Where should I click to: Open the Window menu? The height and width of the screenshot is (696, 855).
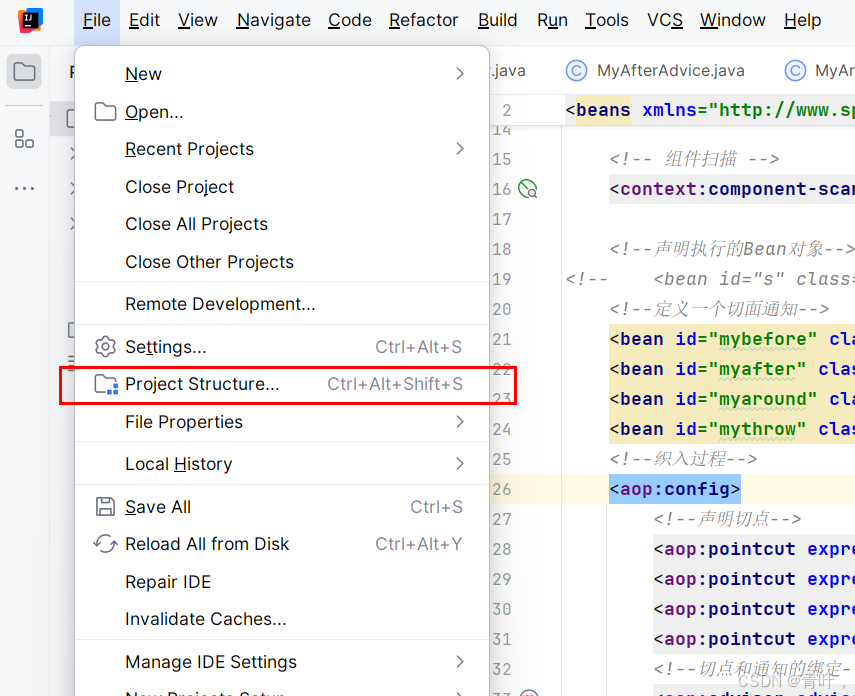tap(732, 20)
